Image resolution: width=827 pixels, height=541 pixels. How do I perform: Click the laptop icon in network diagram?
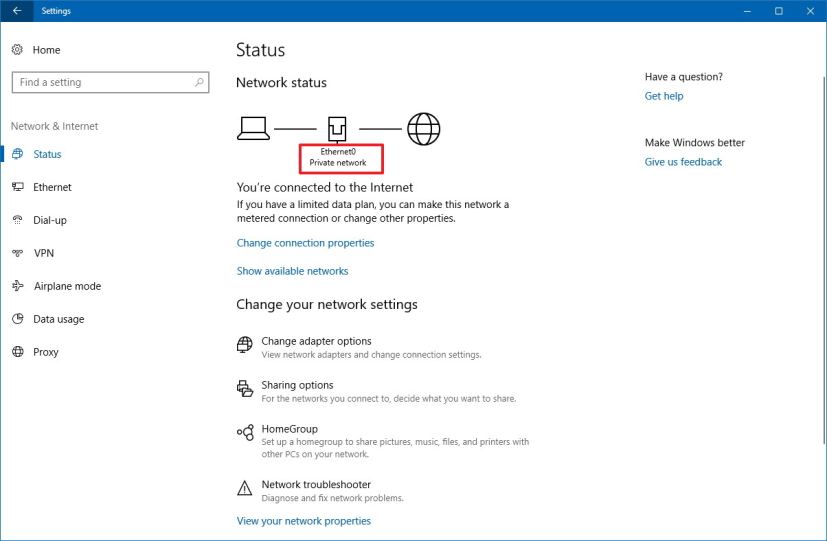pos(253,129)
